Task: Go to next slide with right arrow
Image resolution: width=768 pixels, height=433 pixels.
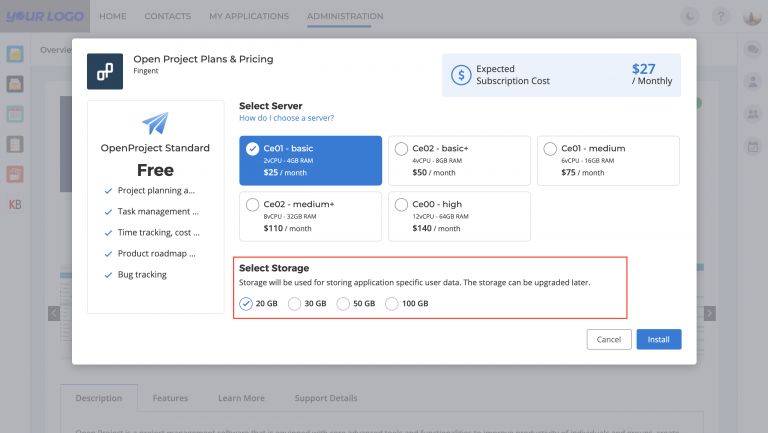Action: pos(710,313)
